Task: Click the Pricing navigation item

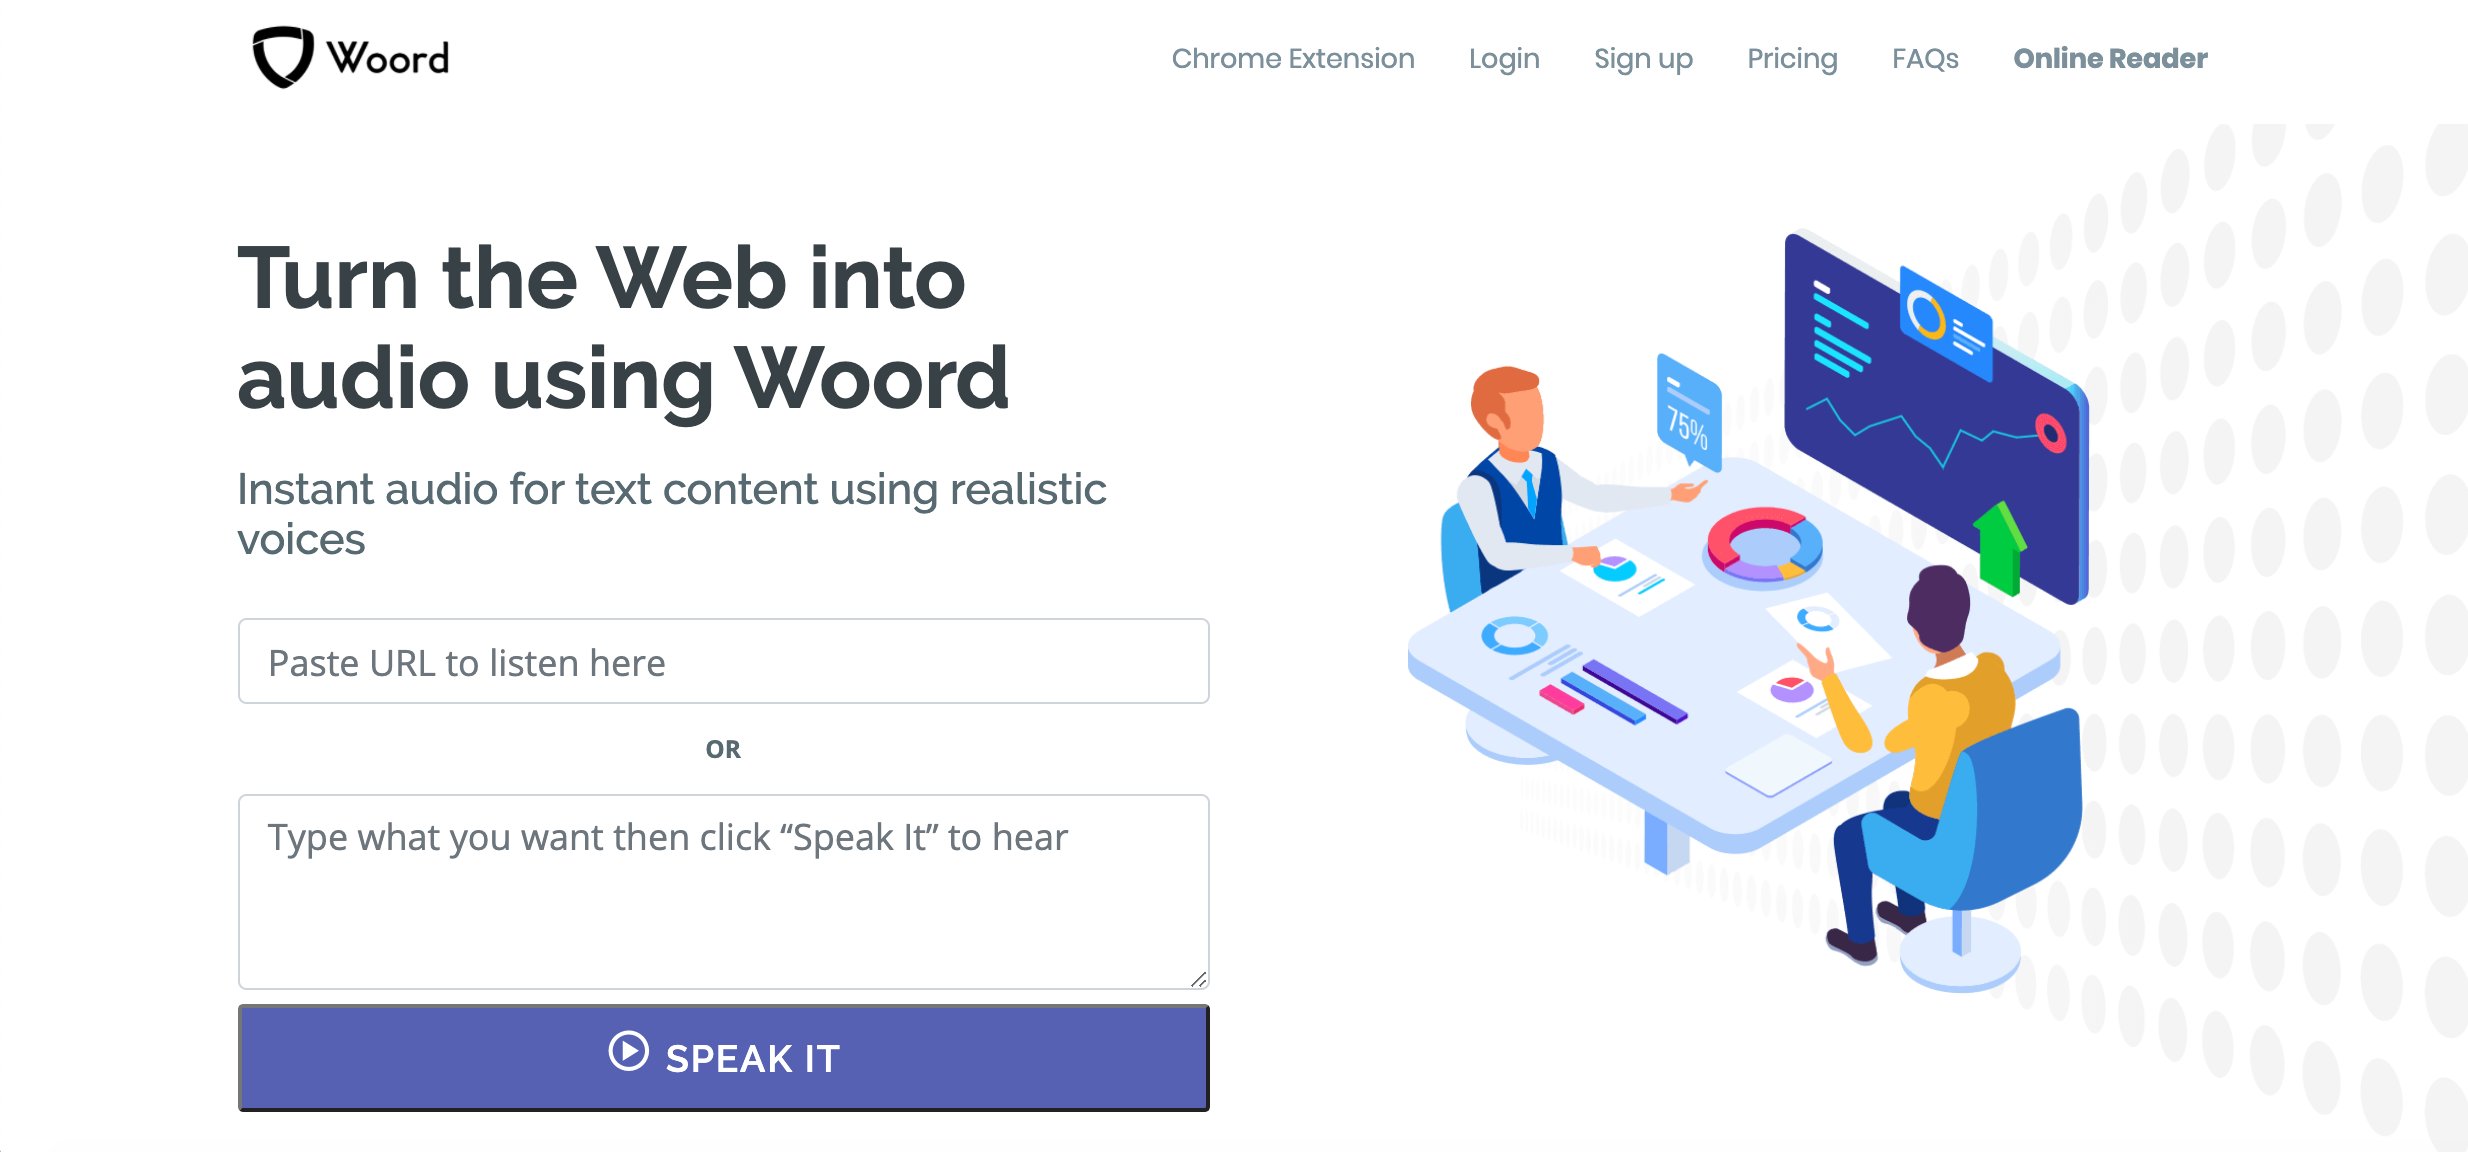Action: coord(1793,58)
